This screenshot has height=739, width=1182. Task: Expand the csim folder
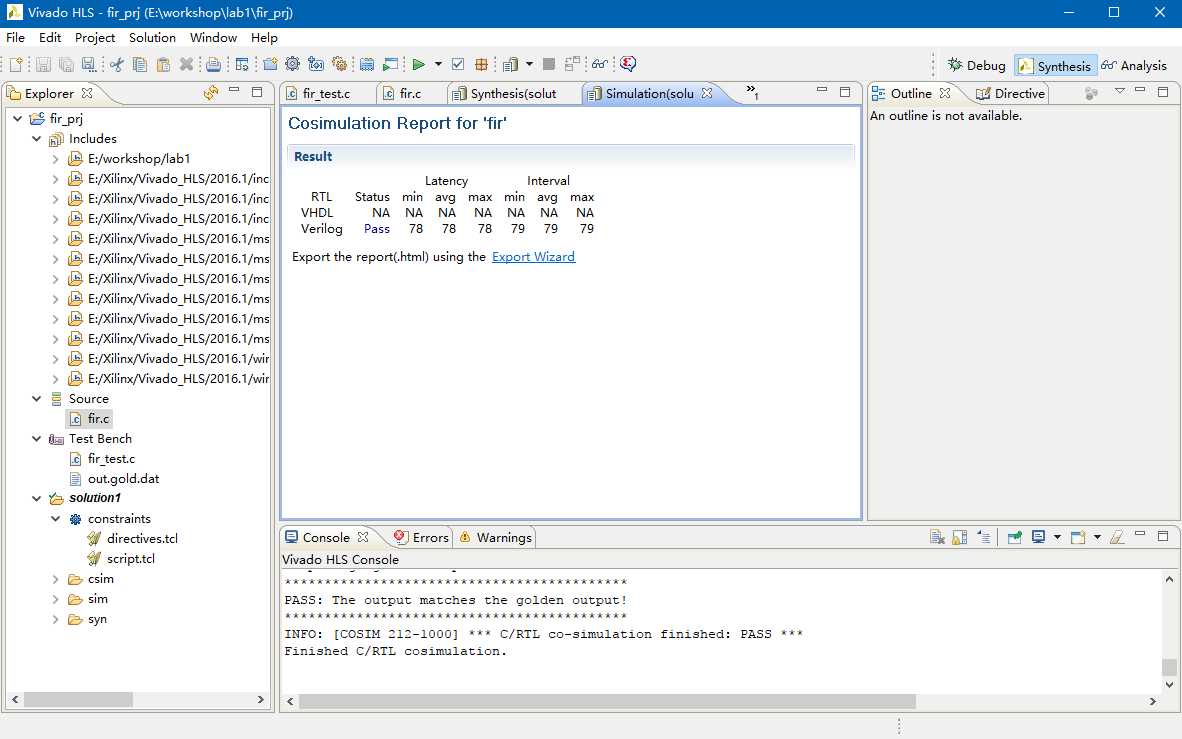pyautogui.click(x=55, y=579)
